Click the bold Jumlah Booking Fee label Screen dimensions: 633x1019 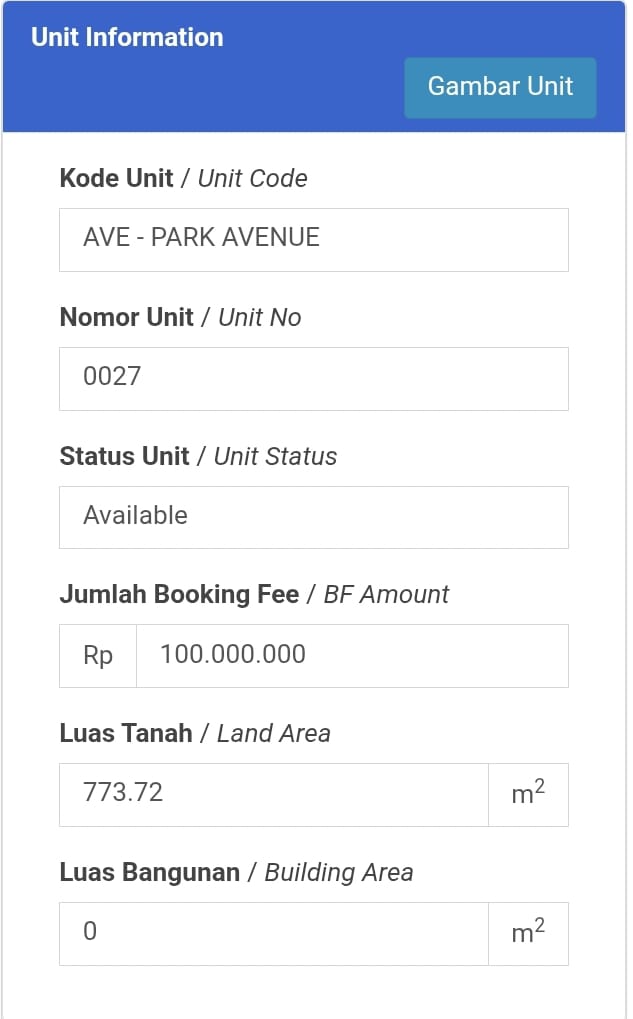point(179,595)
